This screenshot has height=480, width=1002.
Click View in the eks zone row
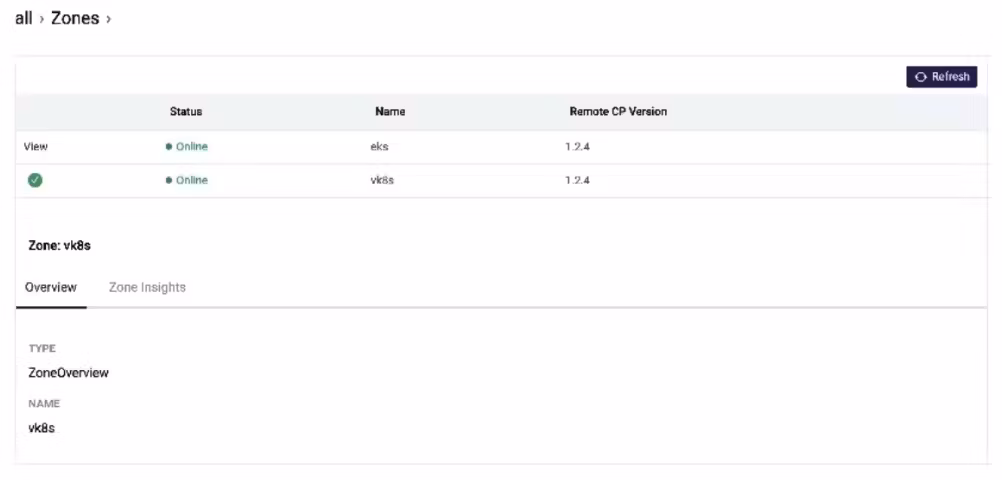pos(36,147)
